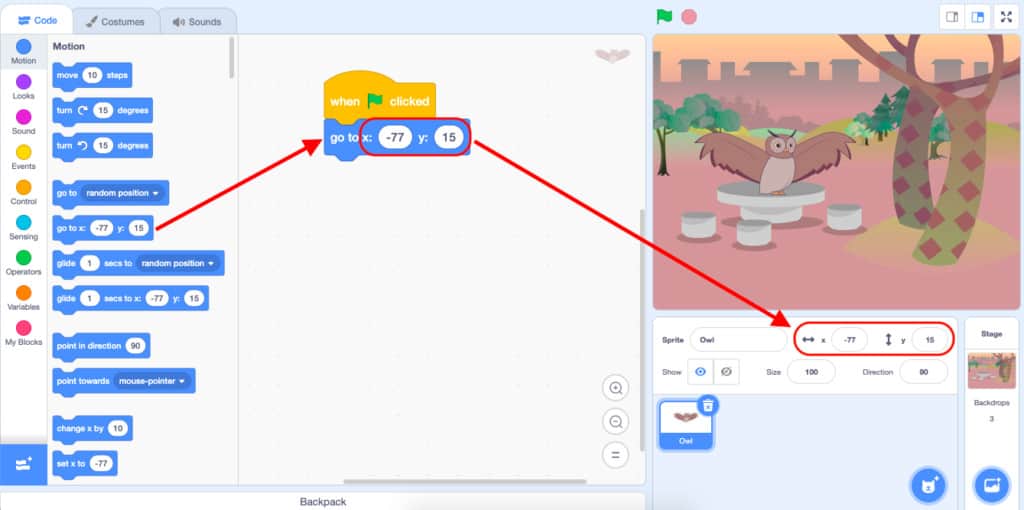Edit the sprite x position field

(x=849, y=340)
